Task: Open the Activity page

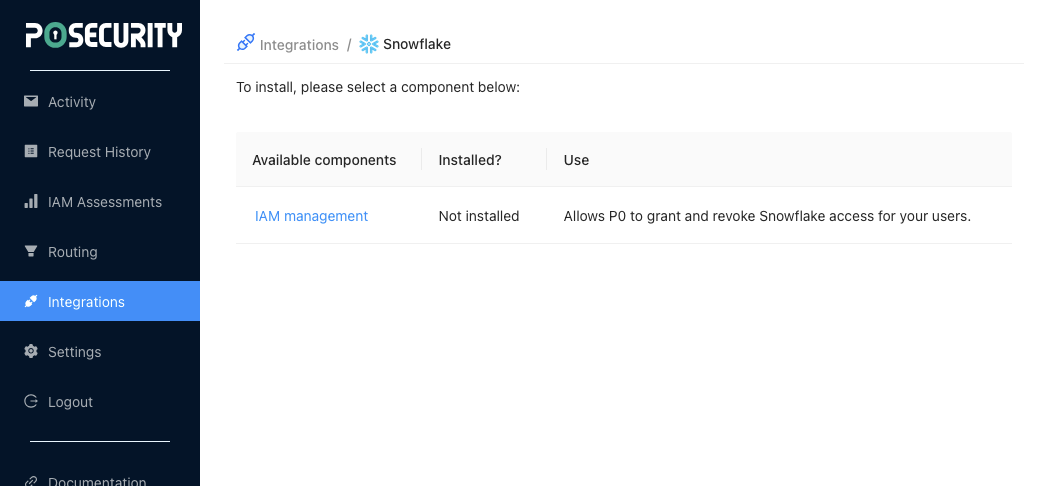Action: point(72,102)
